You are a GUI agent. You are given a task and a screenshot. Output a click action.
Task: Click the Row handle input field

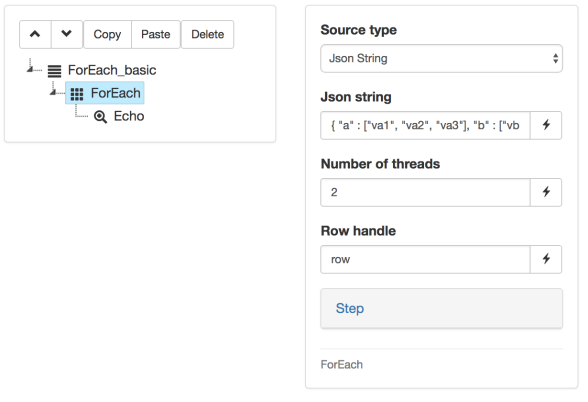(425, 259)
